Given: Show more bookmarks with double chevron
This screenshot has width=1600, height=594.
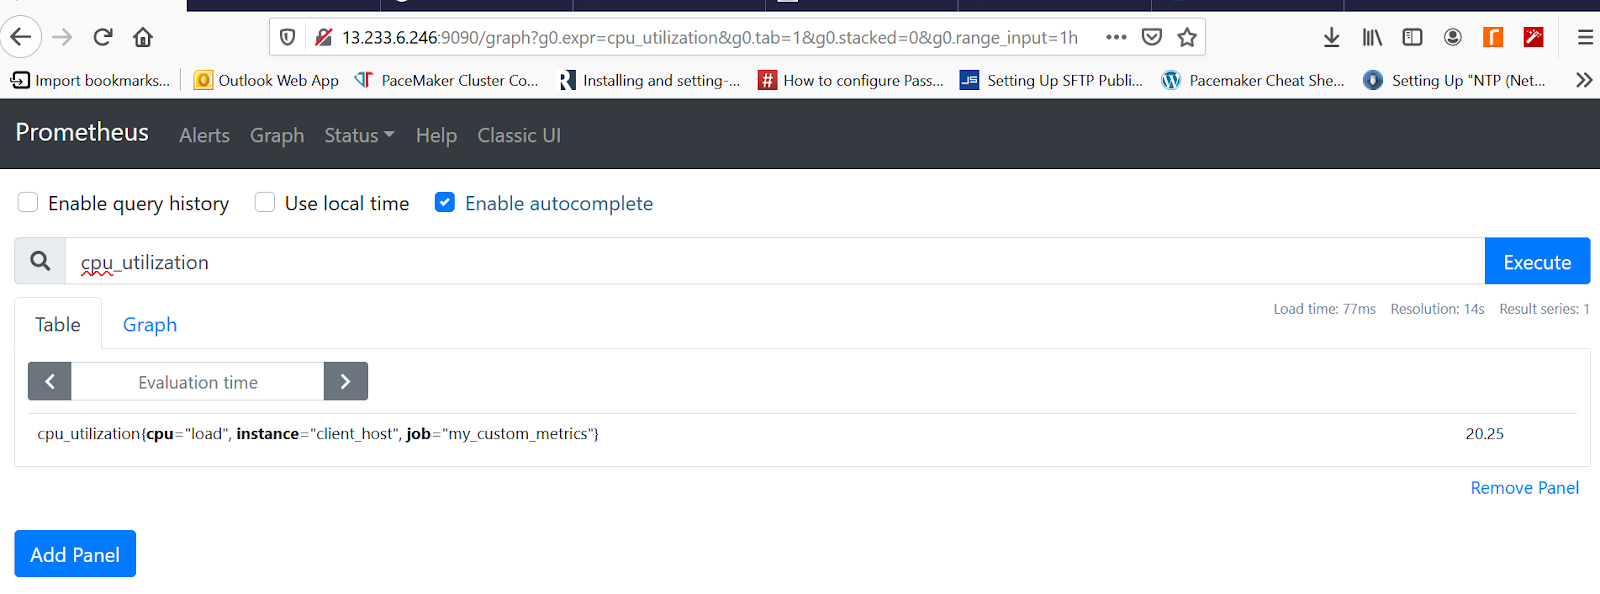Looking at the screenshot, I should pos(1584,80).
